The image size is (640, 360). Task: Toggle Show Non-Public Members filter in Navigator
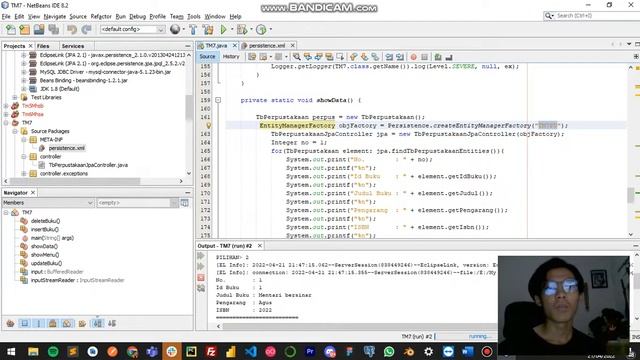pyautogui.click(x=52, y=324)
